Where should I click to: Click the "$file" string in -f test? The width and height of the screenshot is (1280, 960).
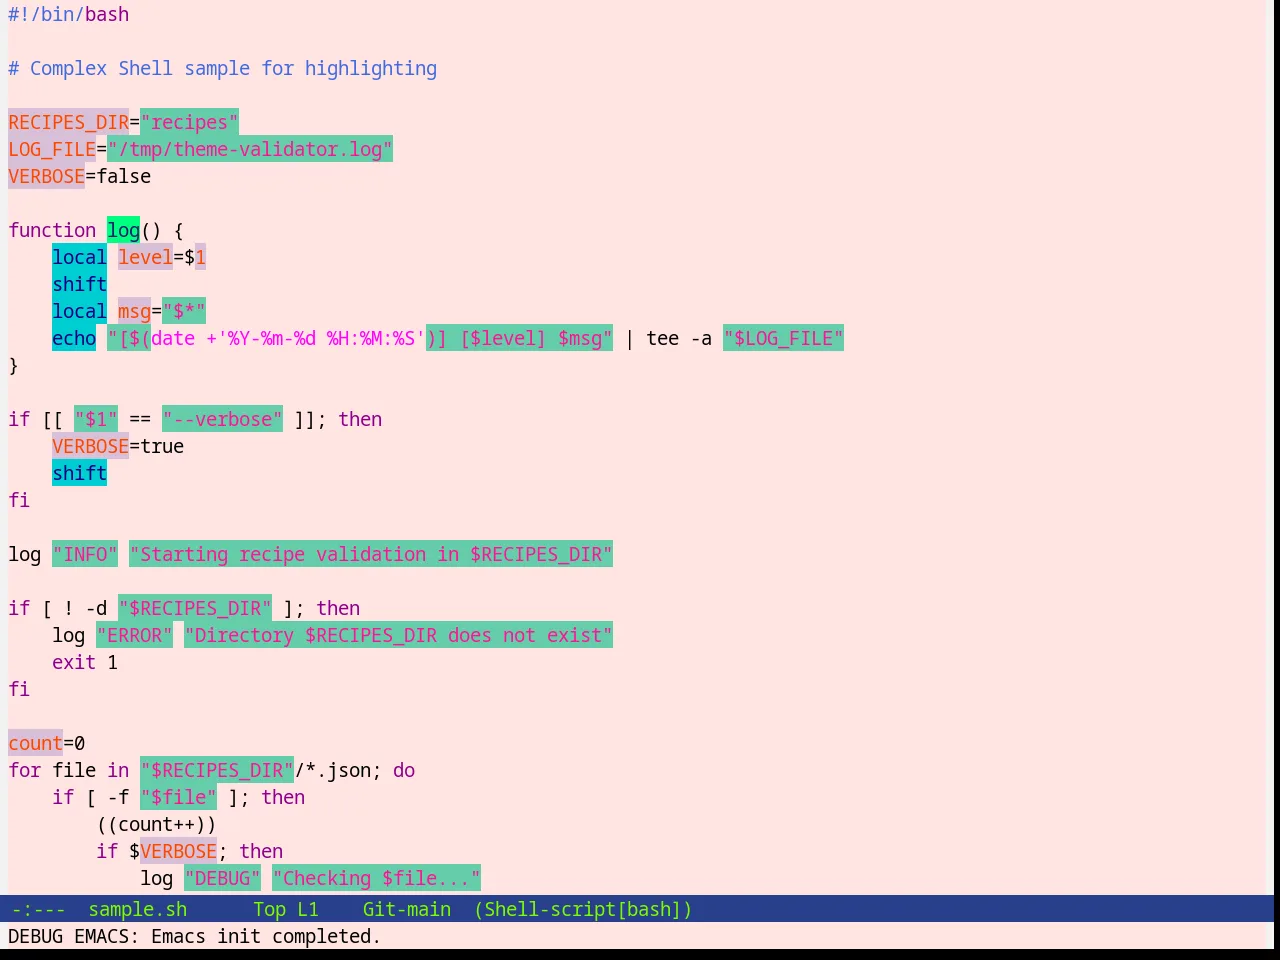pos(178,797)
